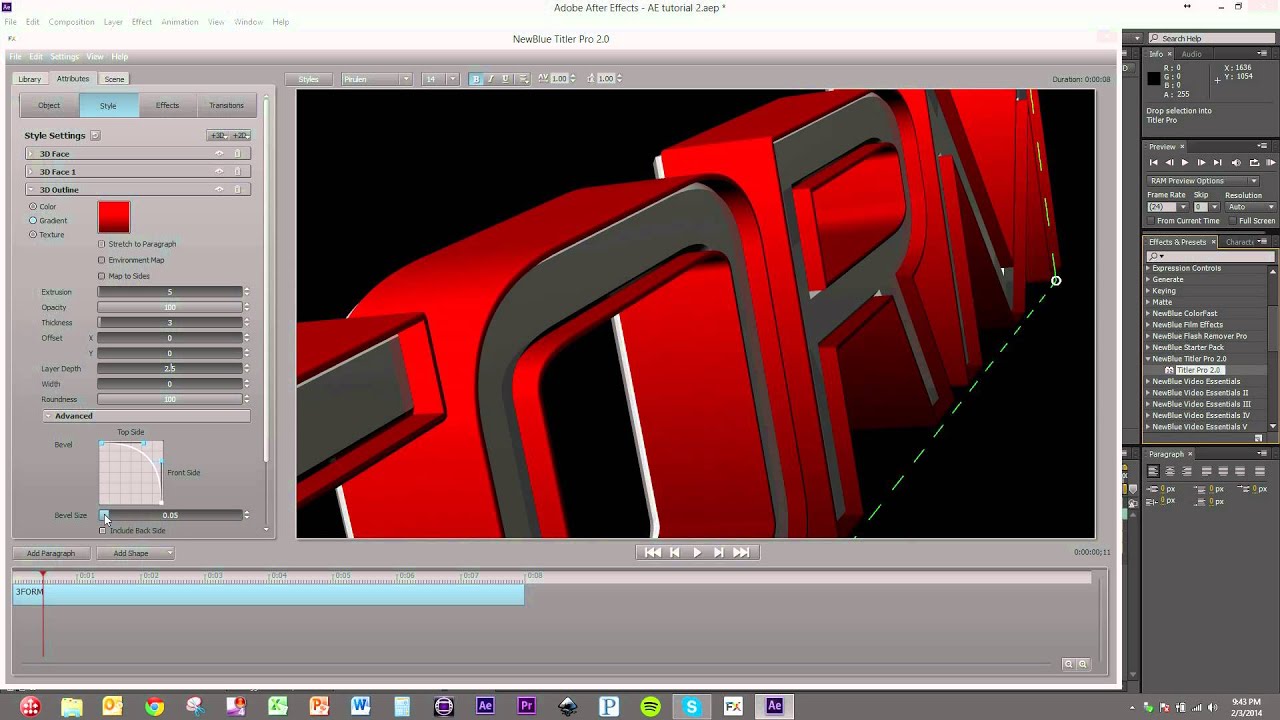Enable Stretch to Paragraph checkbox
The width and height of the screenshot is (1280, 720).
tap(101, 244)
